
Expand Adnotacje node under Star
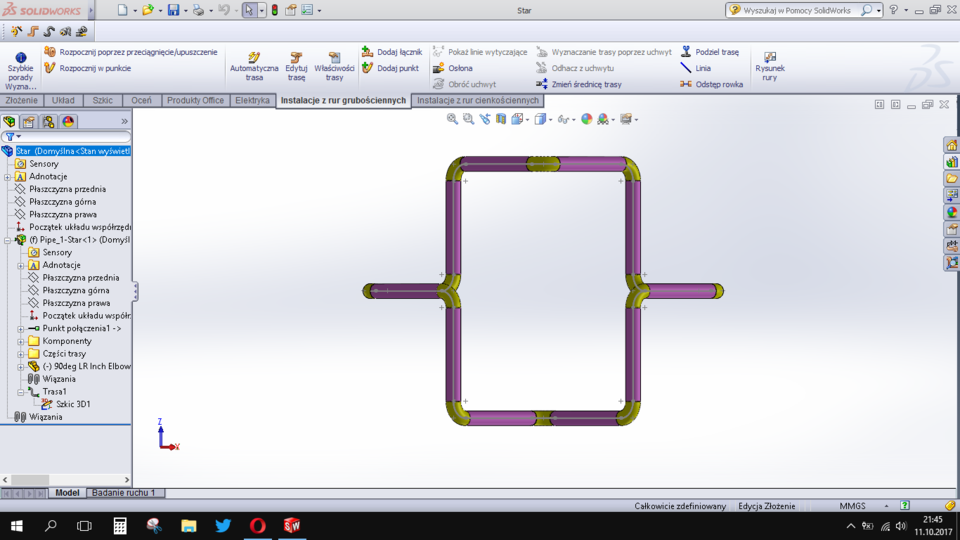click(x=7, y=177)
